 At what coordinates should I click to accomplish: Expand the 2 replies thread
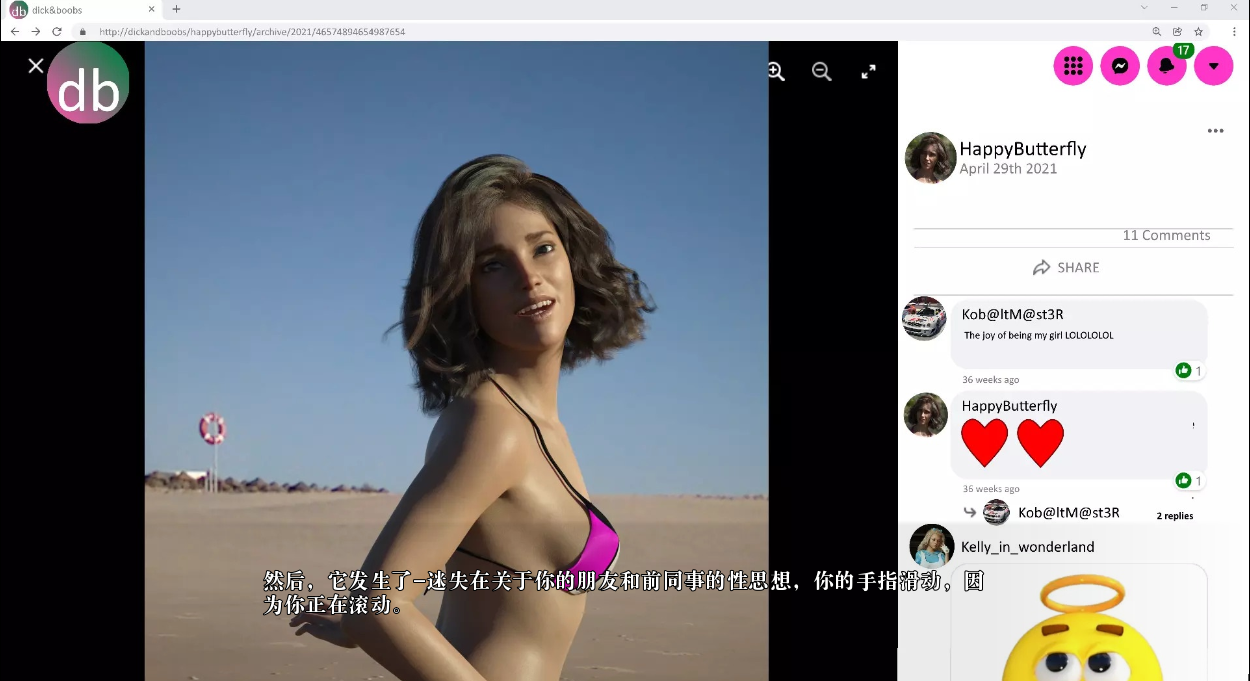tap(1174, 516)
